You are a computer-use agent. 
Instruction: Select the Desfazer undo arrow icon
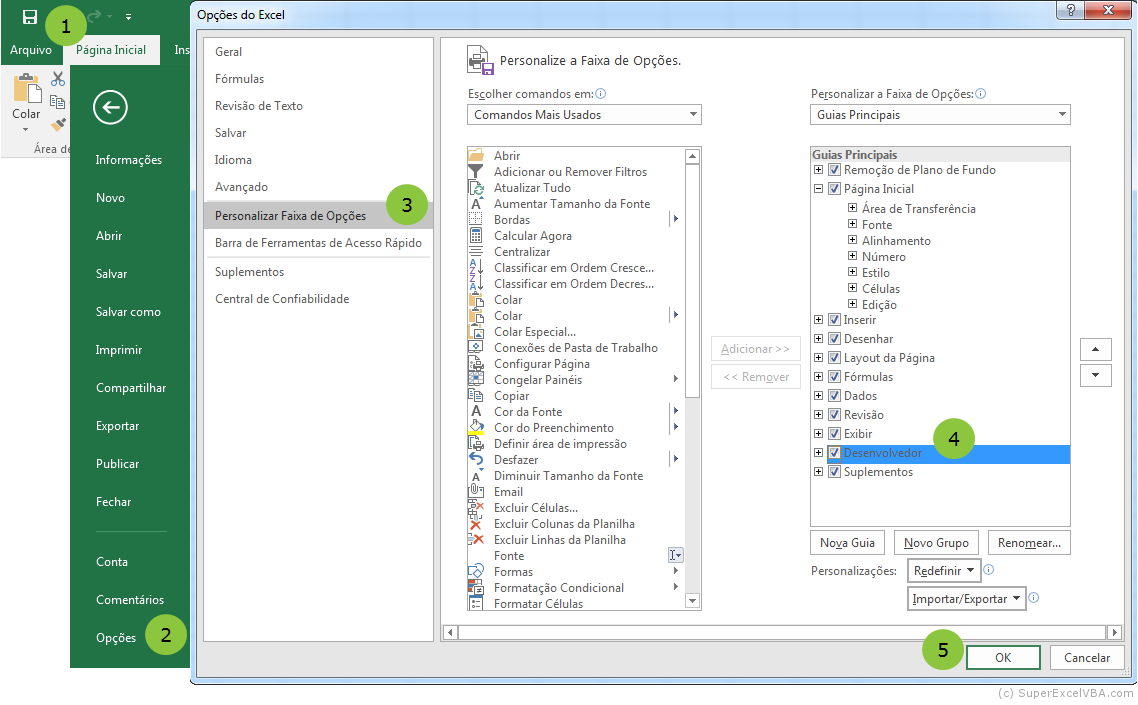click(476, 459)
